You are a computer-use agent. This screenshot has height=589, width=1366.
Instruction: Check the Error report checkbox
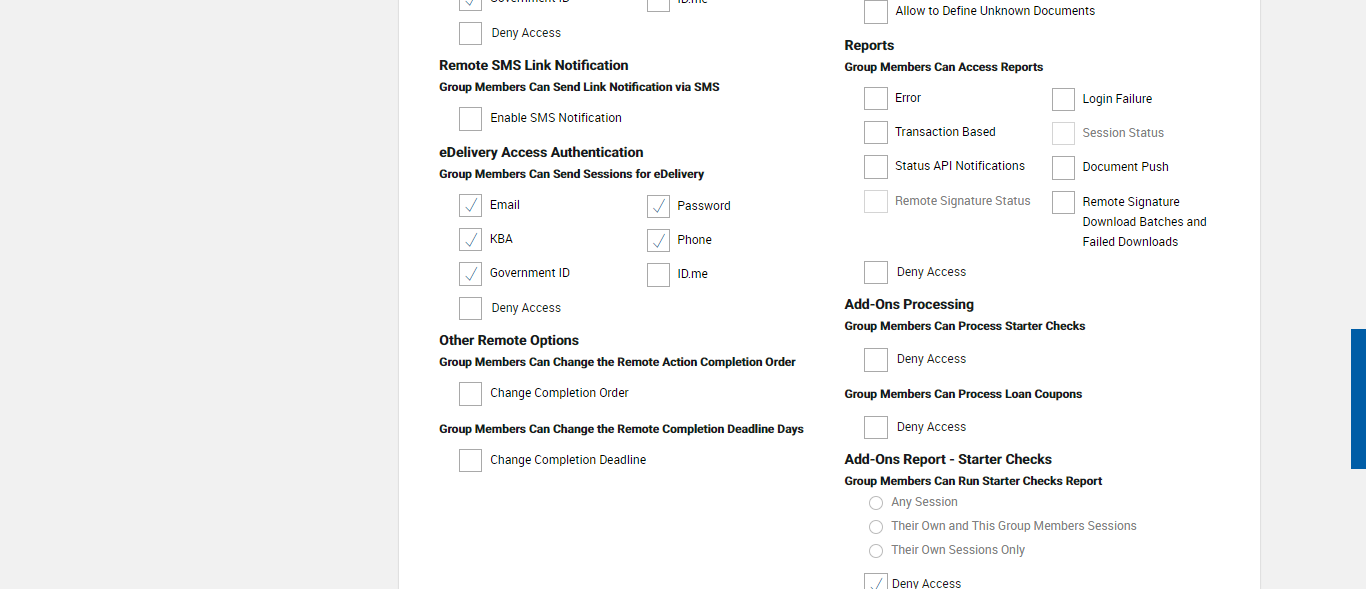point(876,99)
